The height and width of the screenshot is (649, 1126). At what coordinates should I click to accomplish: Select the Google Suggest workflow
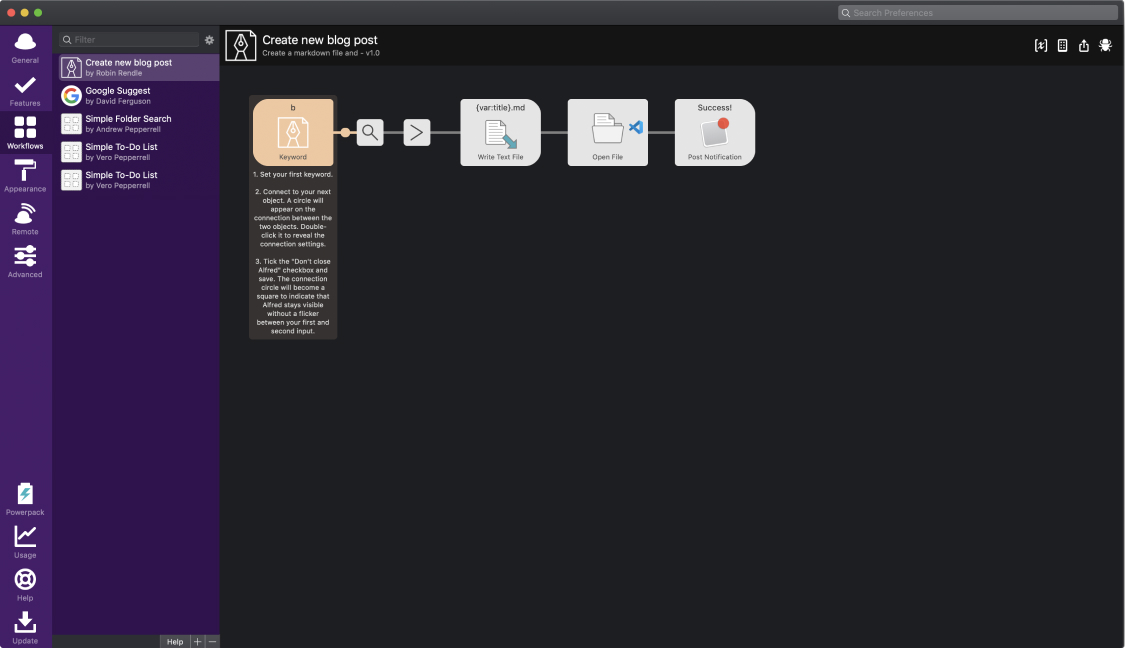[x=139, y=95]
